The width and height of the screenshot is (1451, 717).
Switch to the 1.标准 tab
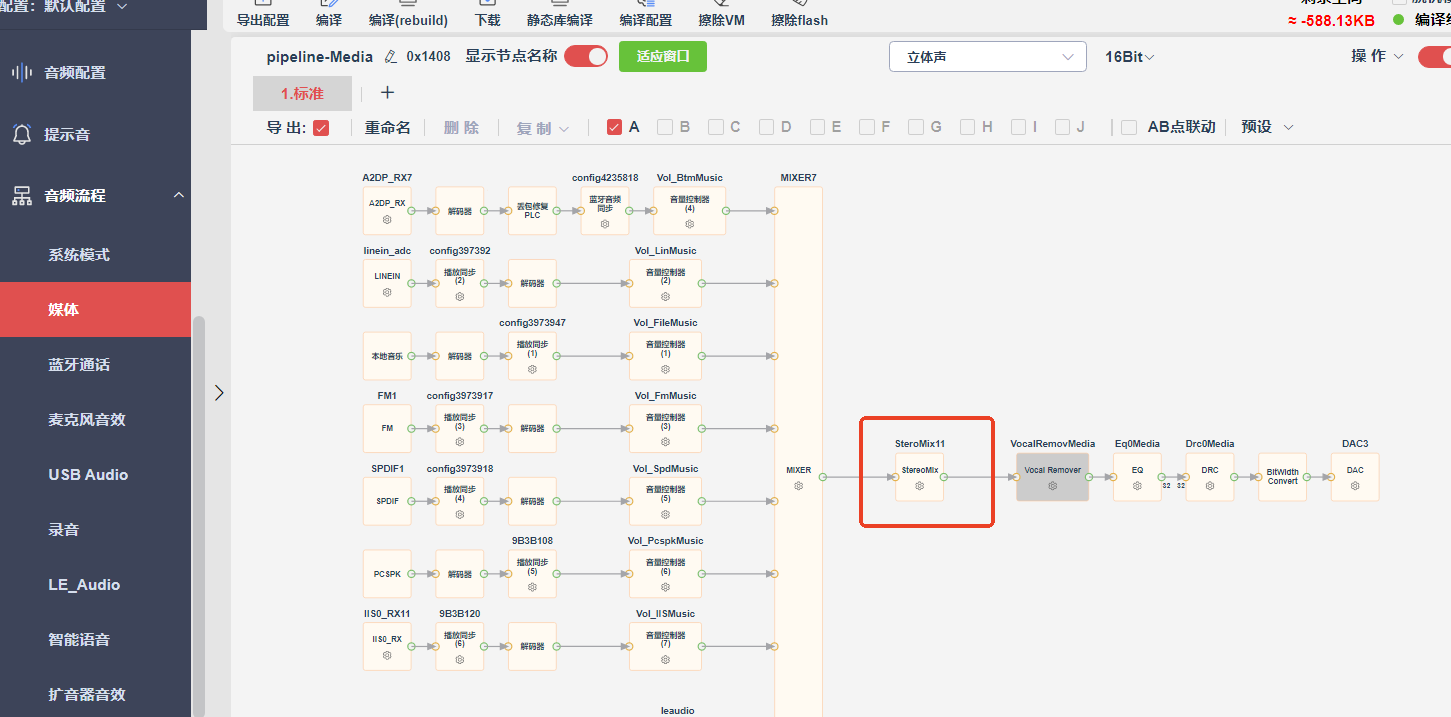tap(302, 93)
